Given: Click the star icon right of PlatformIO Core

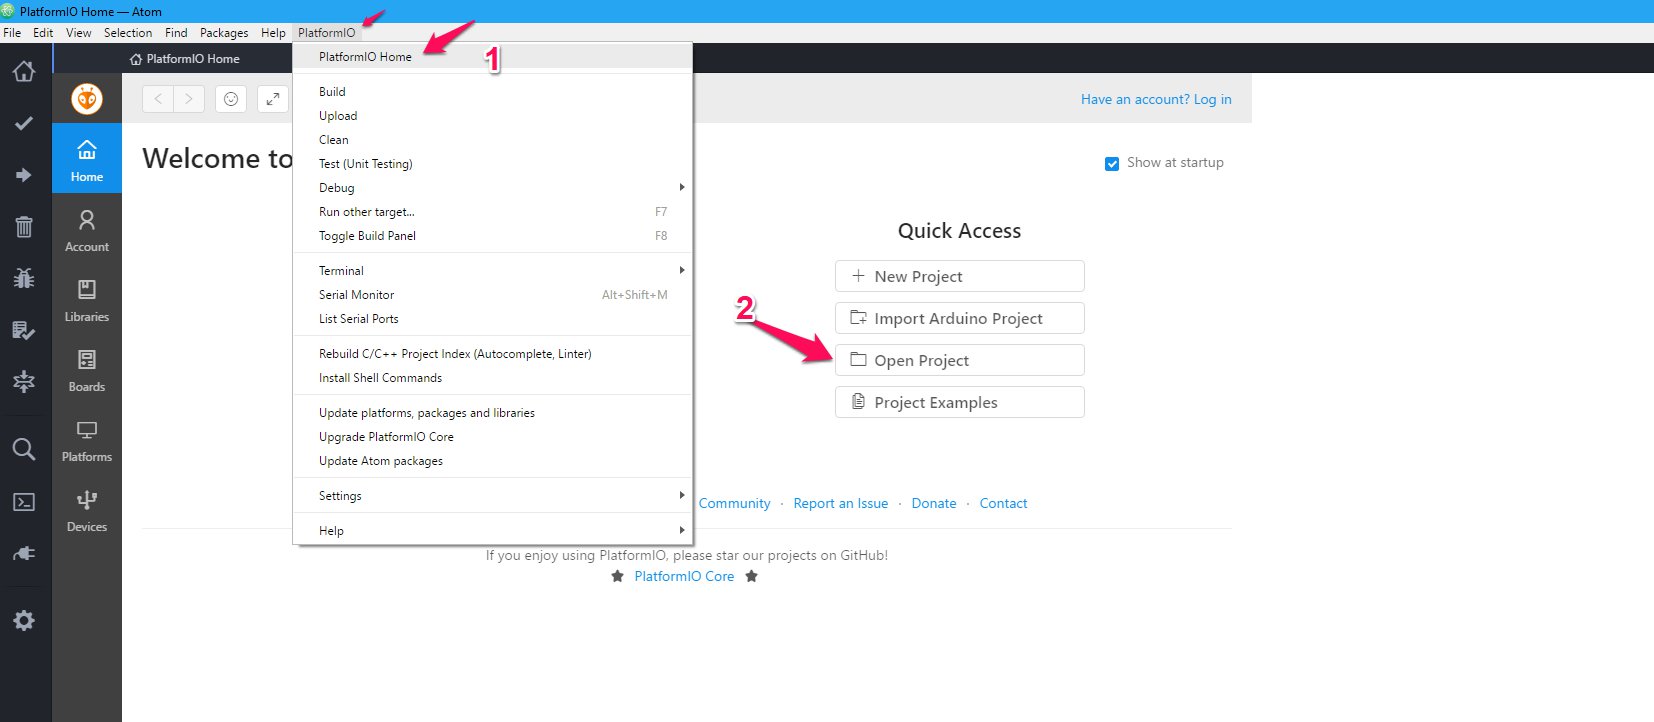Looking at the screenshot, I should [751, 576].
